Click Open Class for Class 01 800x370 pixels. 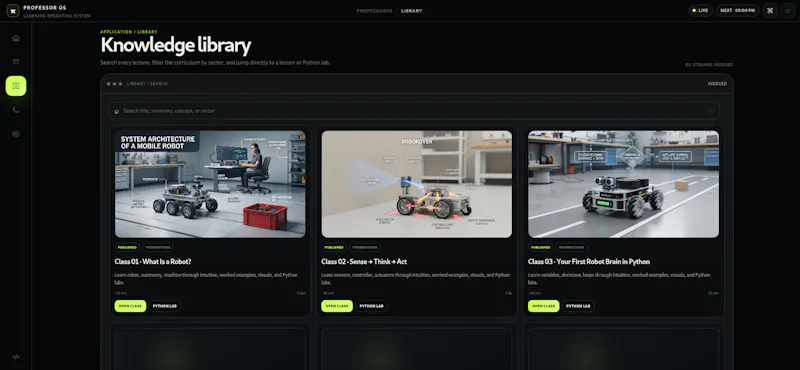130,306
